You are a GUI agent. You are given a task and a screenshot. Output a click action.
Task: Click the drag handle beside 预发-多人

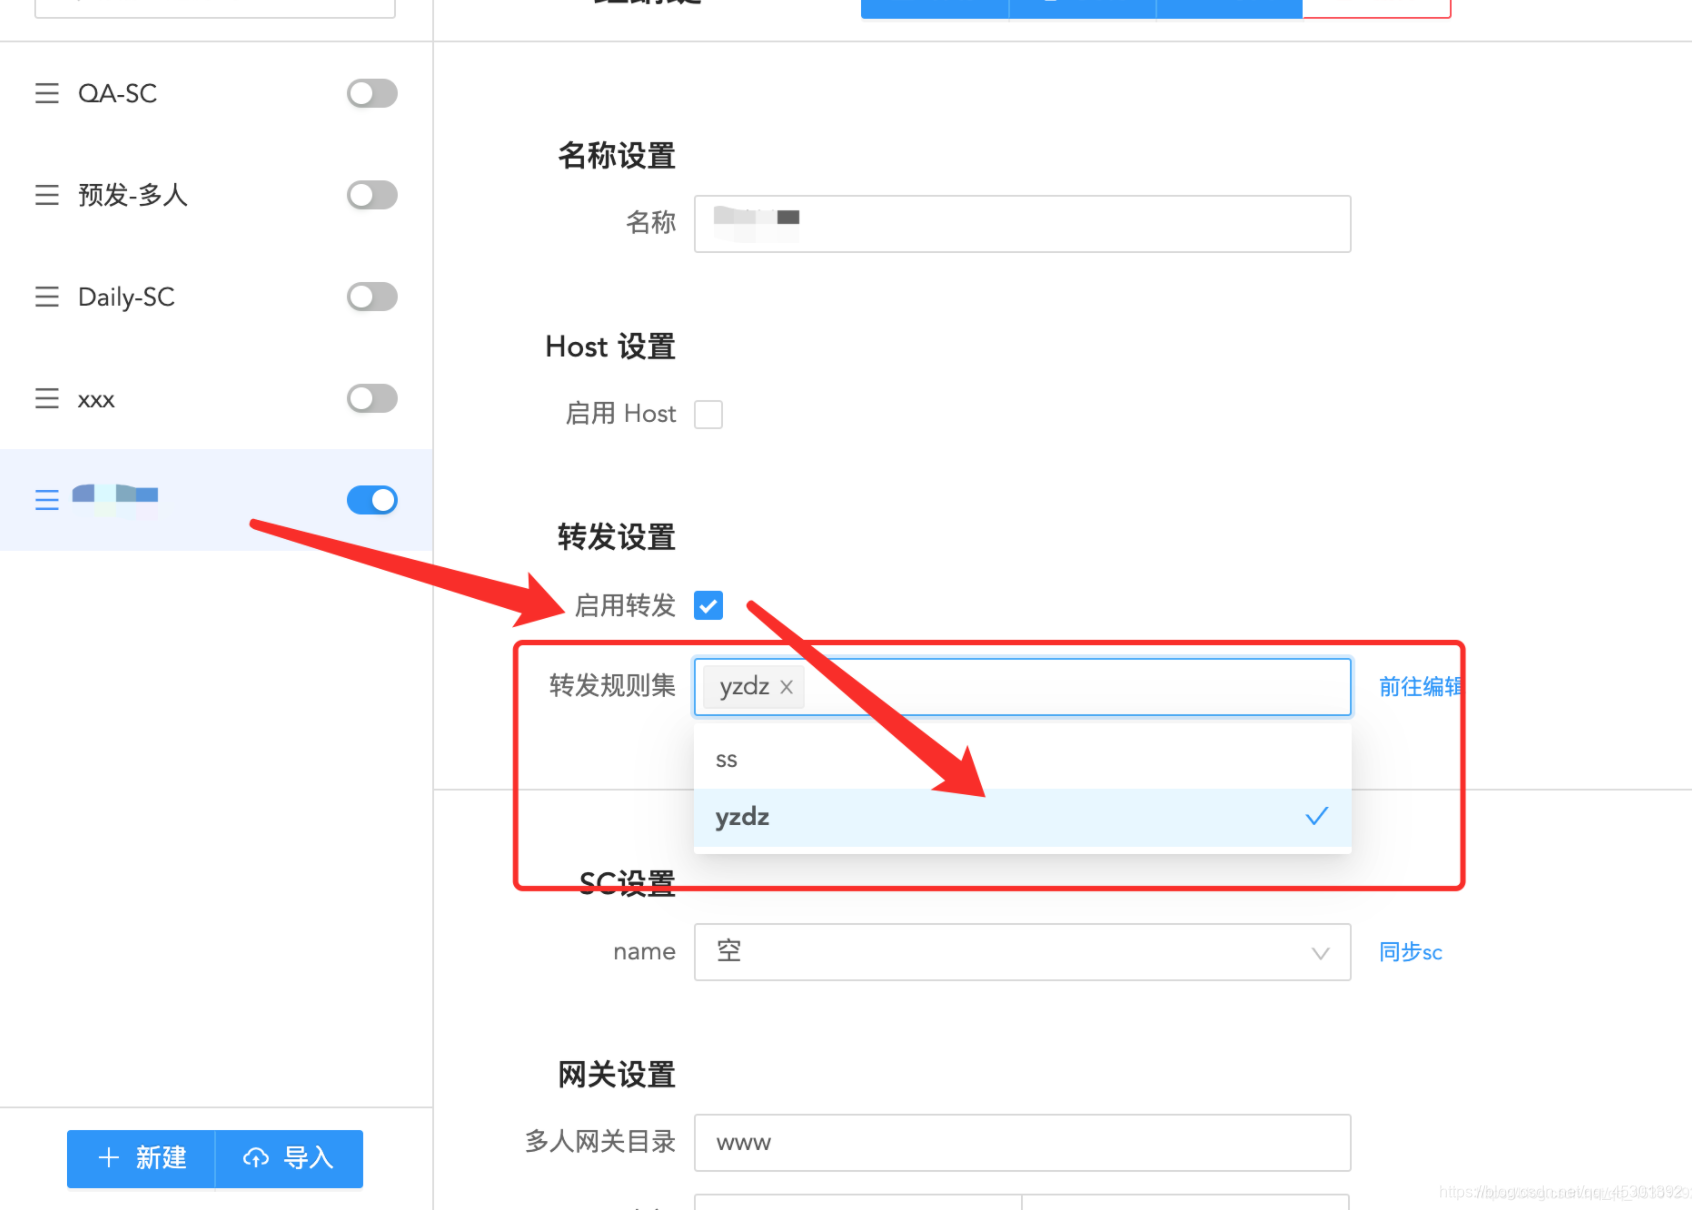(47, 195)
